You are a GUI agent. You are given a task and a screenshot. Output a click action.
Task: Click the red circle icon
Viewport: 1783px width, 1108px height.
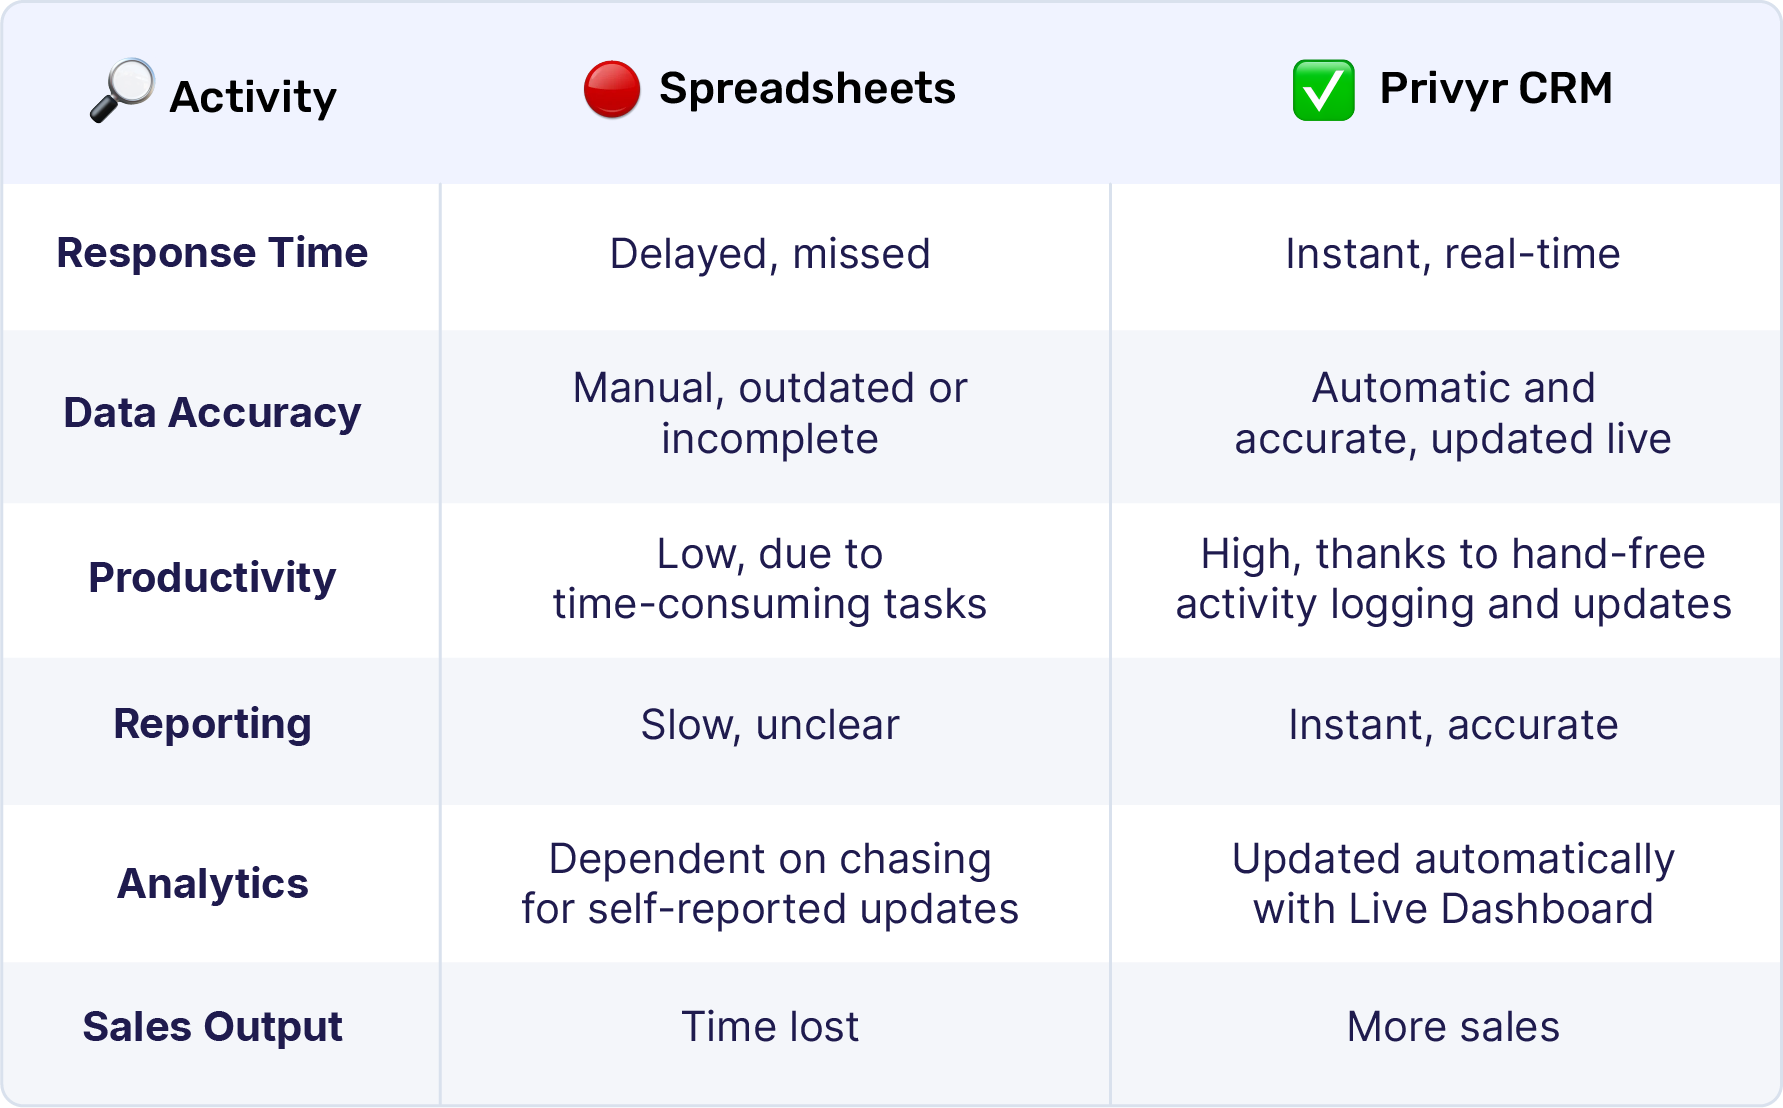[612, 89]
